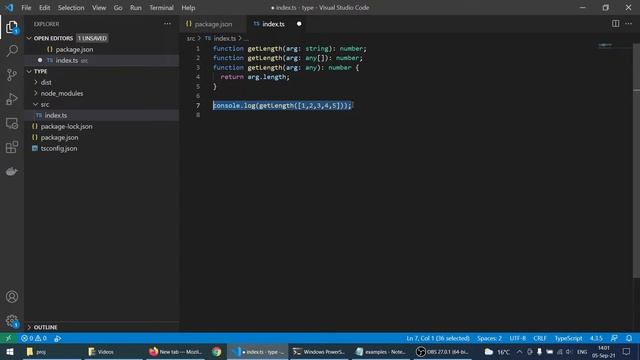
Task: Open the Search view in activity bar
Action: [x=12, y=51]
